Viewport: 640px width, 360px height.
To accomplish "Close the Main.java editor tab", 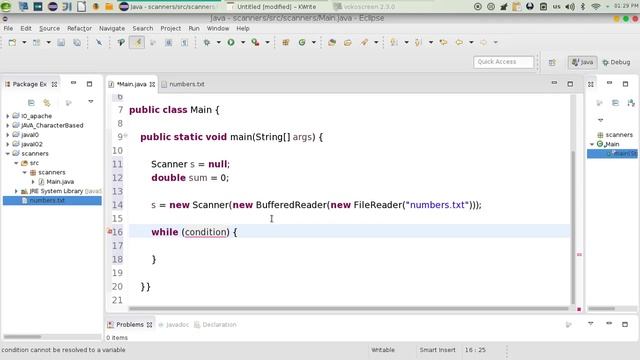I will (152, 84).
